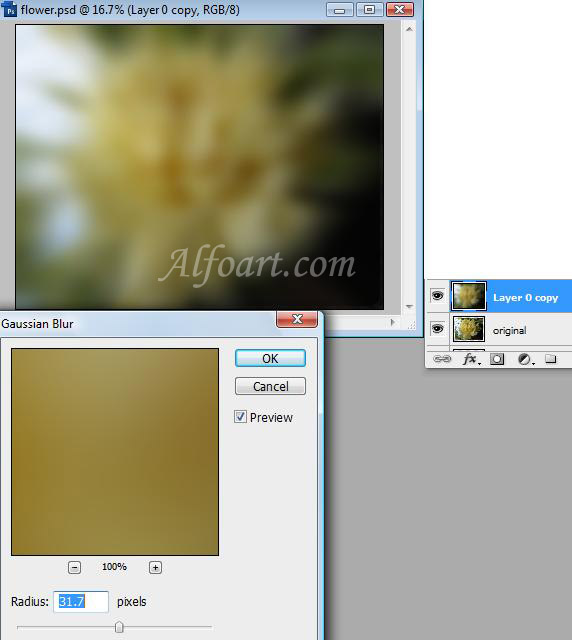The image size is (572, 640).
Task: Confirm Gaussian Blur with OK
Action: click(270, 358)
